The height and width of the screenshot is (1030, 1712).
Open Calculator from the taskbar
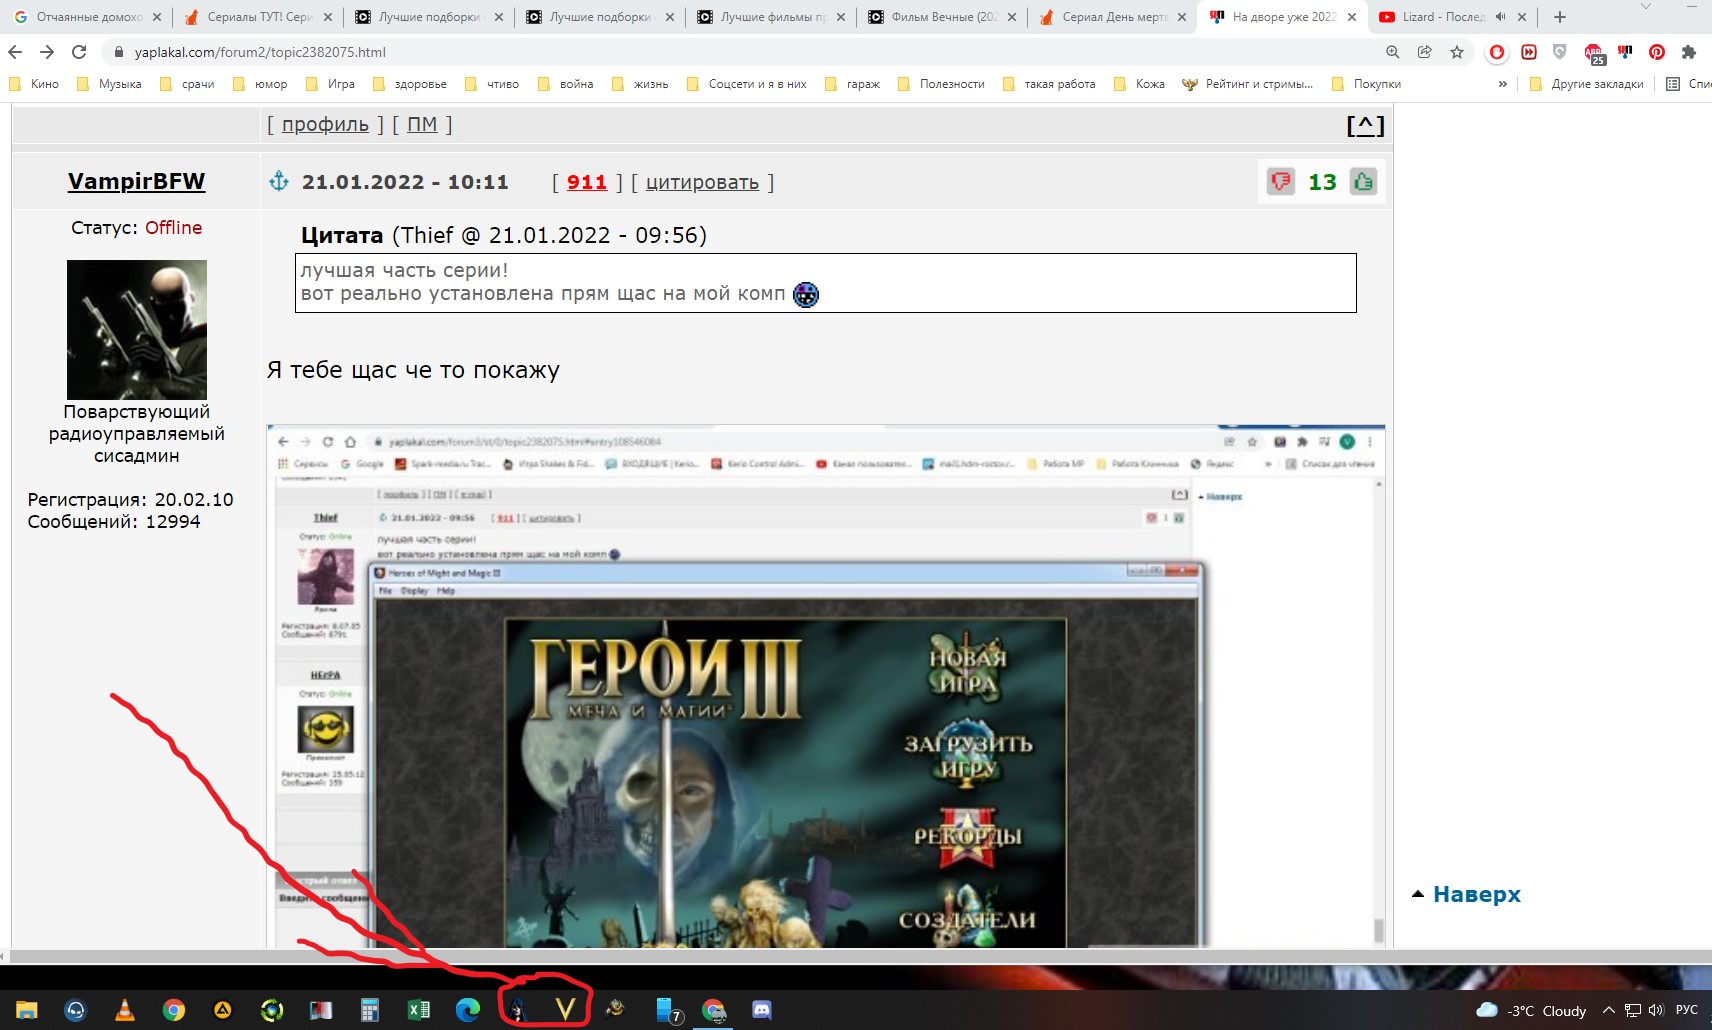(x=370, y=1010)
